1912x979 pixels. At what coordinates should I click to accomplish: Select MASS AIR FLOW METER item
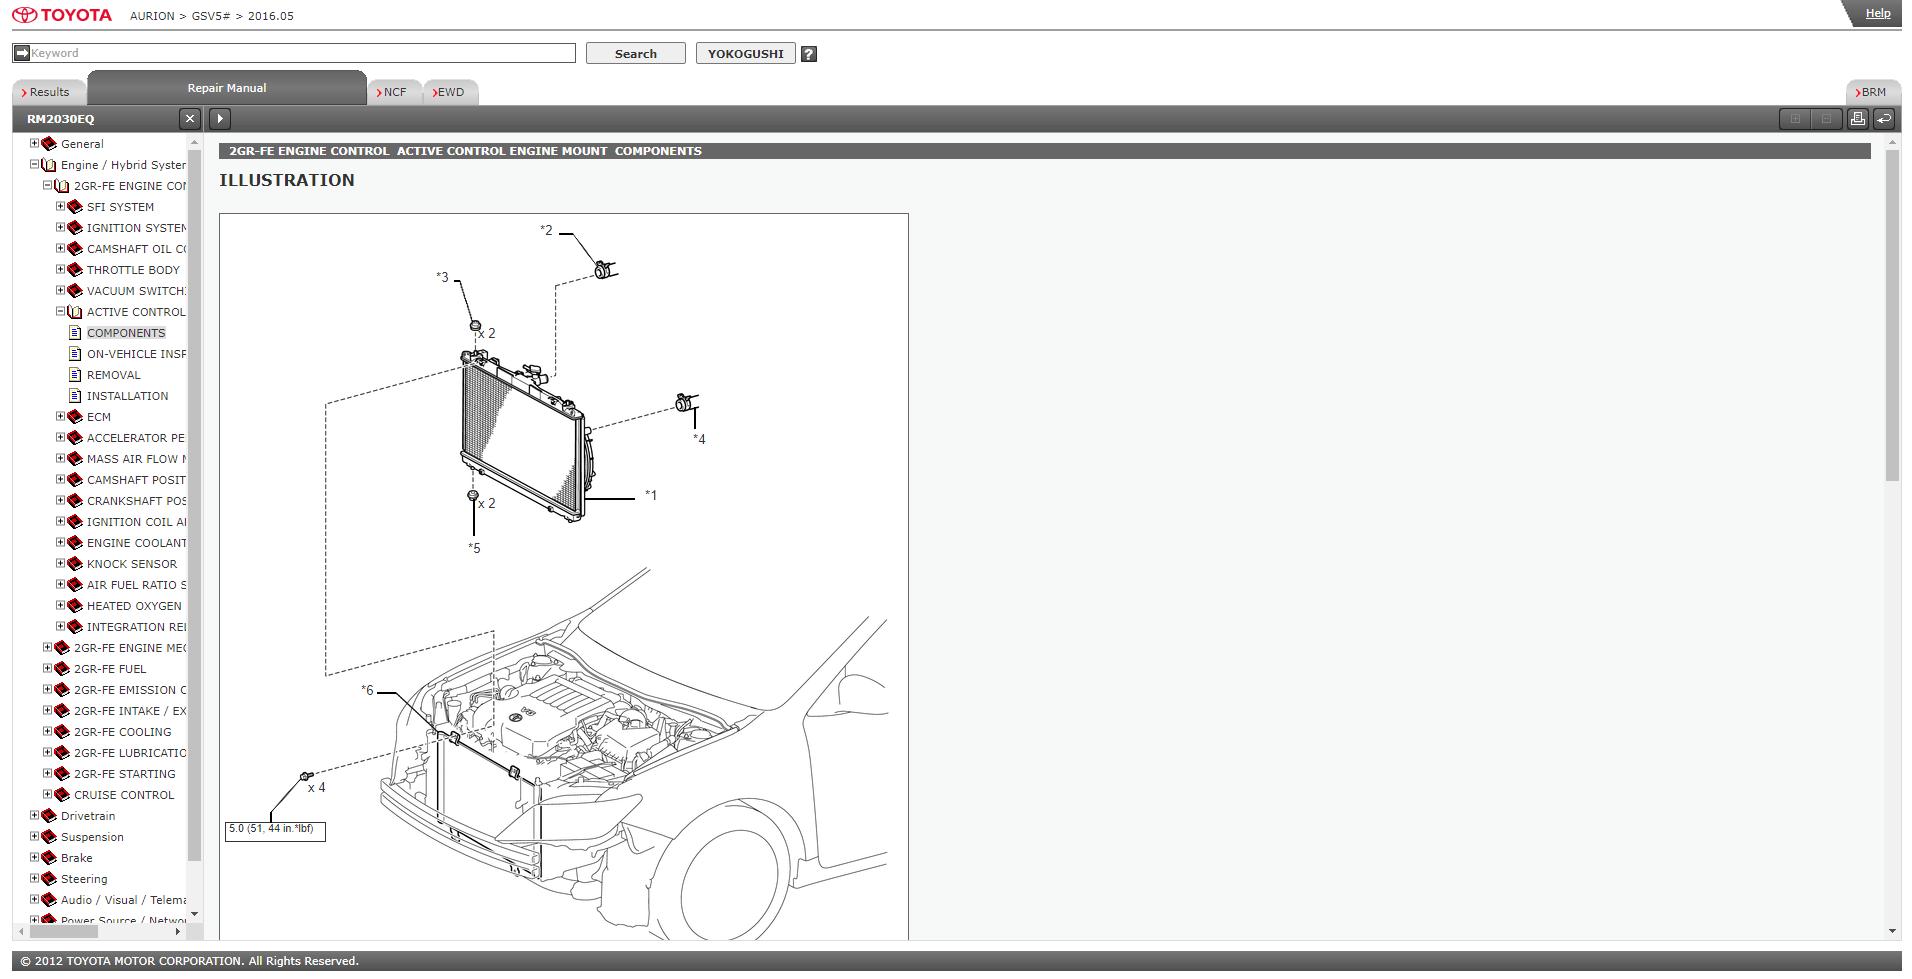click(x=136, y=459)
